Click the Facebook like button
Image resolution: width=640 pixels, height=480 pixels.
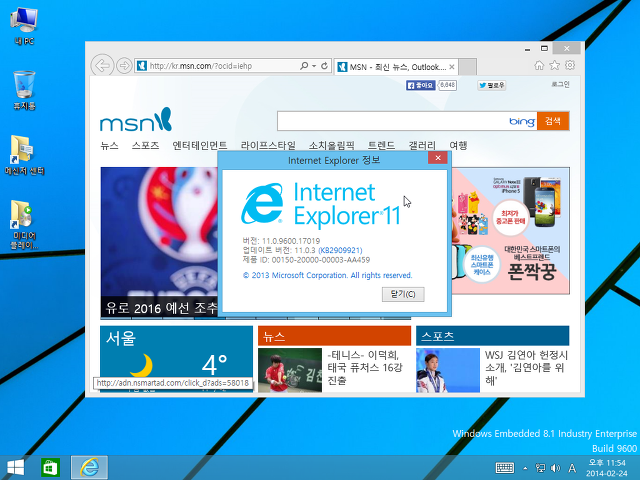pyautogui.click(x=421, y=85)
